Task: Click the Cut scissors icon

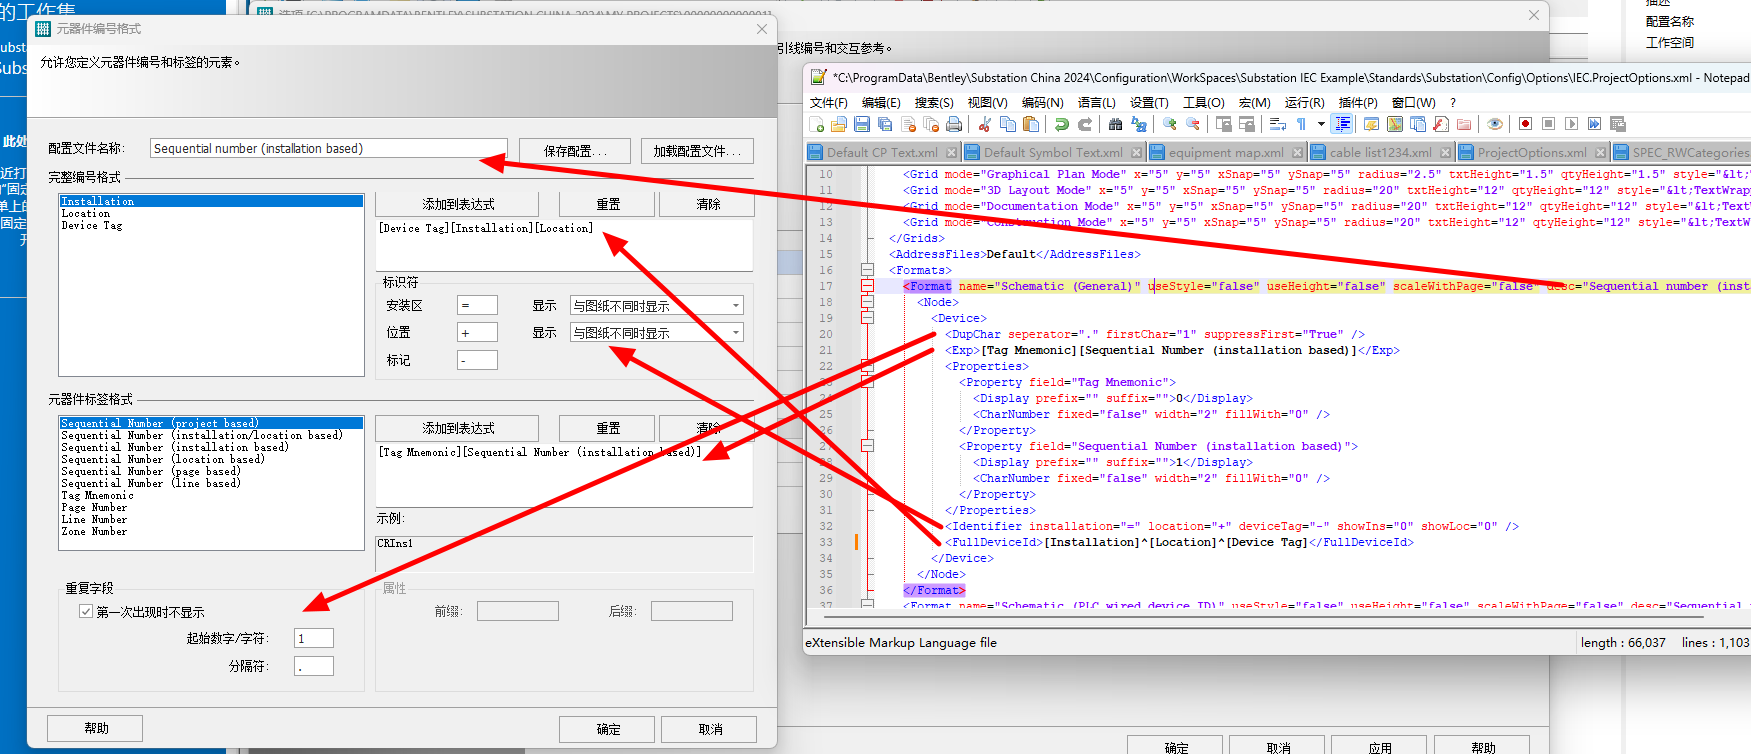Action: tap(985, 124)
